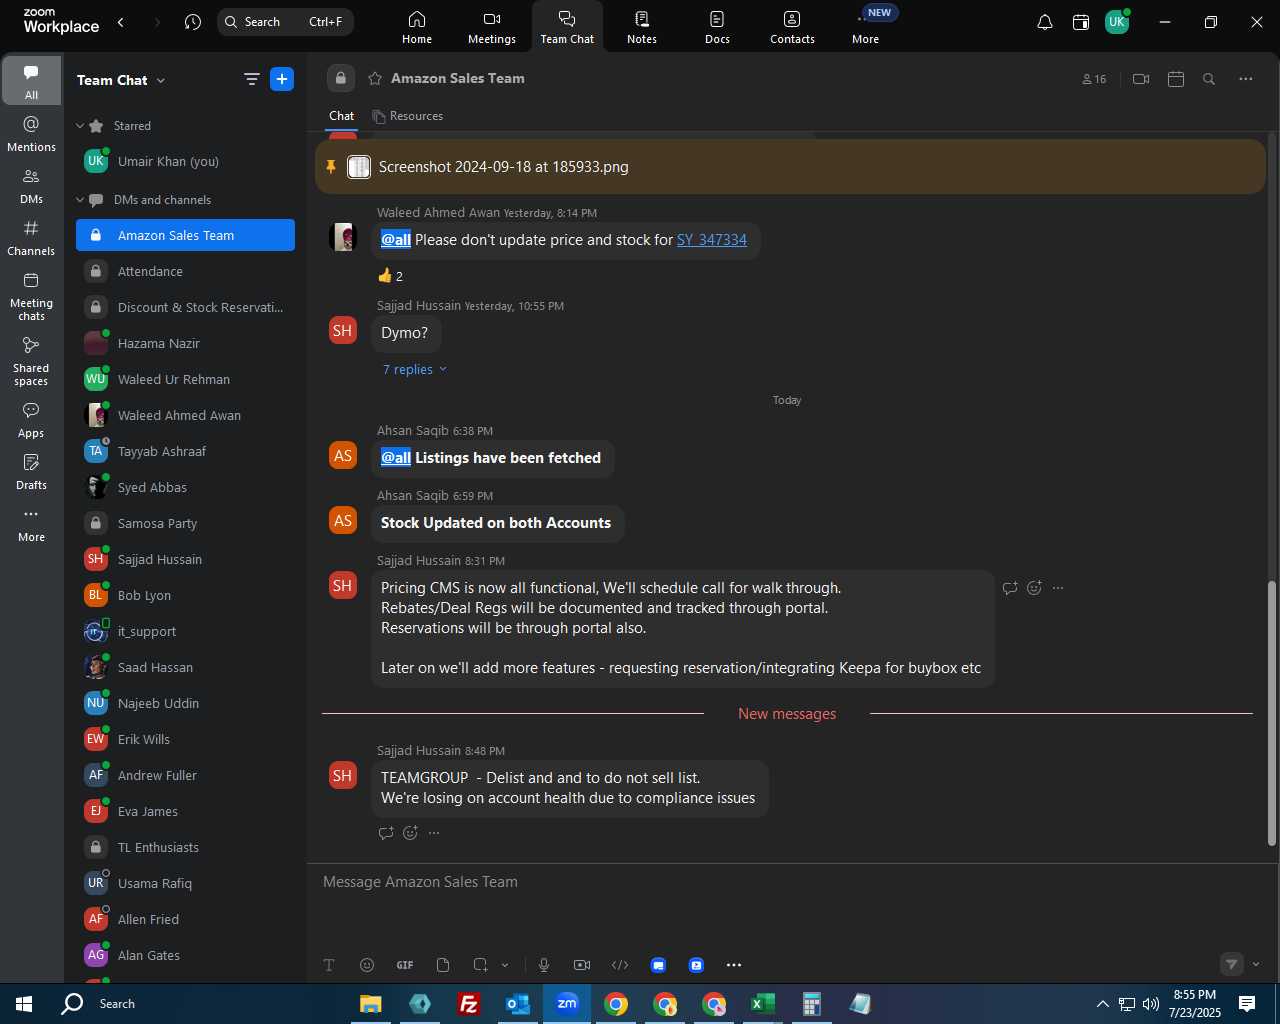Insert code snippet in composer
Image resolution: width=1280 pixels, height=1024 pixels.
click(x=620, y=965)
